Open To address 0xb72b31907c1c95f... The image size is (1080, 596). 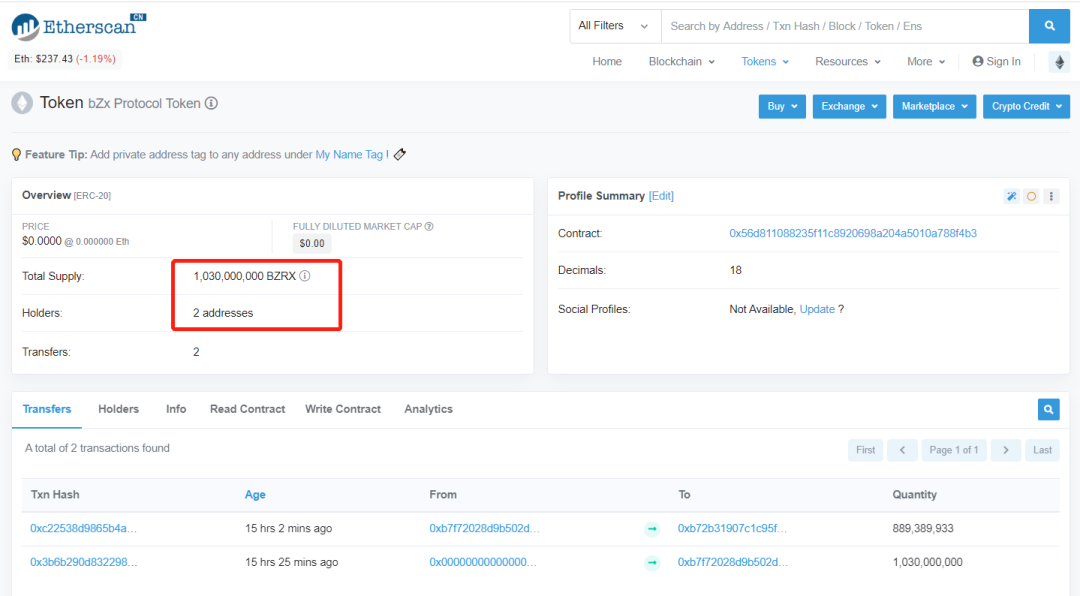click(x=732, y=528)
